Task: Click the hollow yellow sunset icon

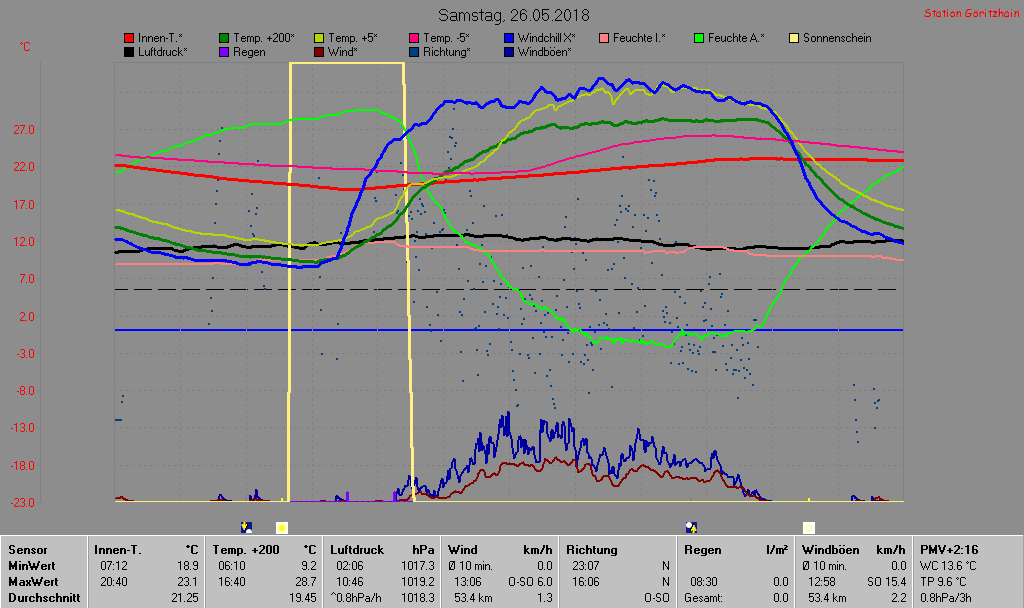Action: click(x=808, y=528)
